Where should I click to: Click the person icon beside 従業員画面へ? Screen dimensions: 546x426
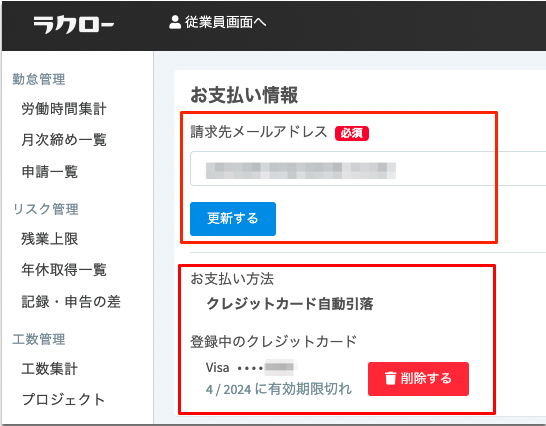pyautogui.click(x=174, y=22)
